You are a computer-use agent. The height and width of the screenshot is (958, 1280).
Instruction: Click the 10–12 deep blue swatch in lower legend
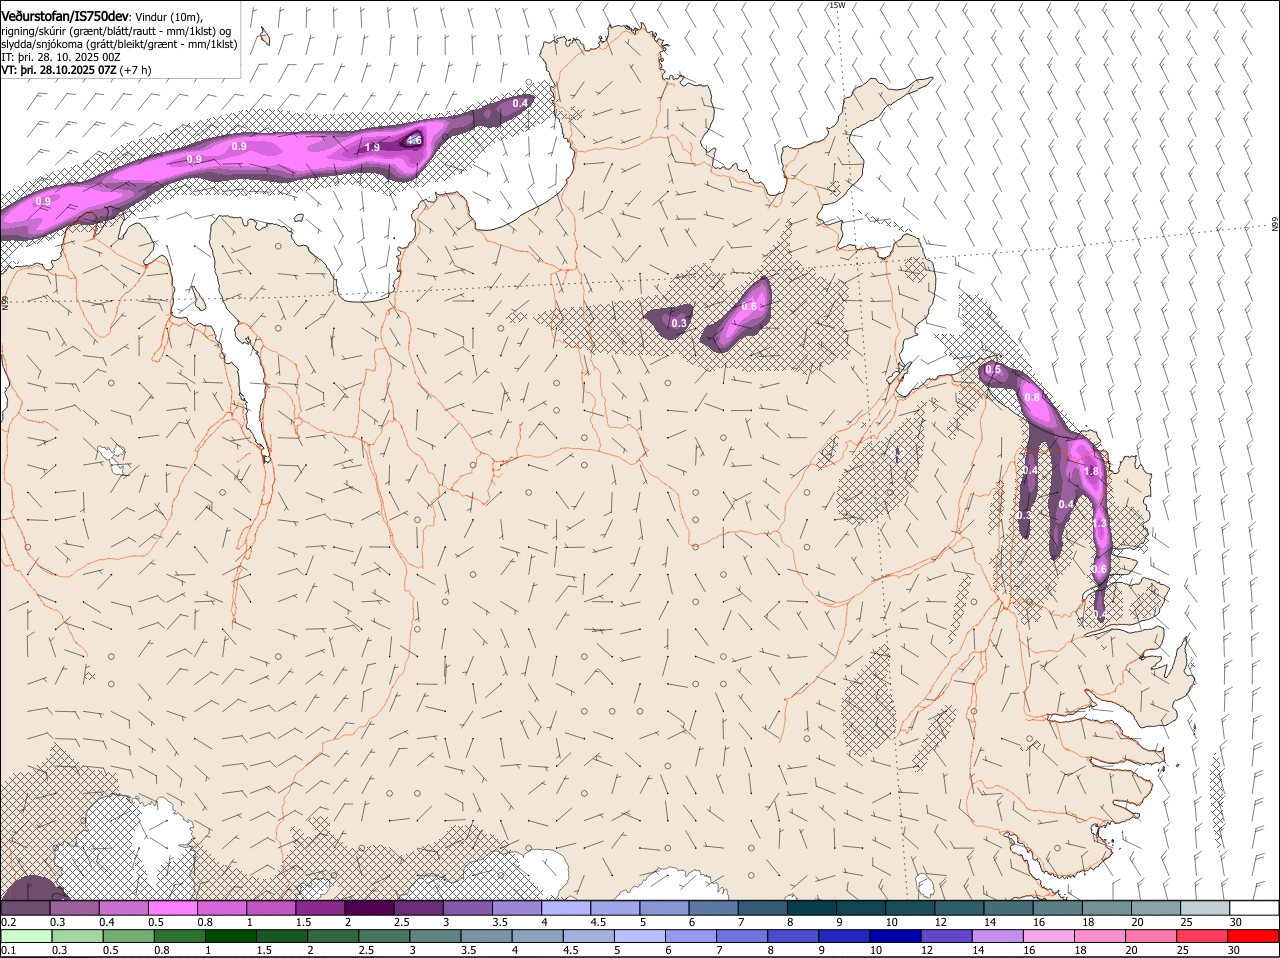pyautogui.click(x=895, y=936)
